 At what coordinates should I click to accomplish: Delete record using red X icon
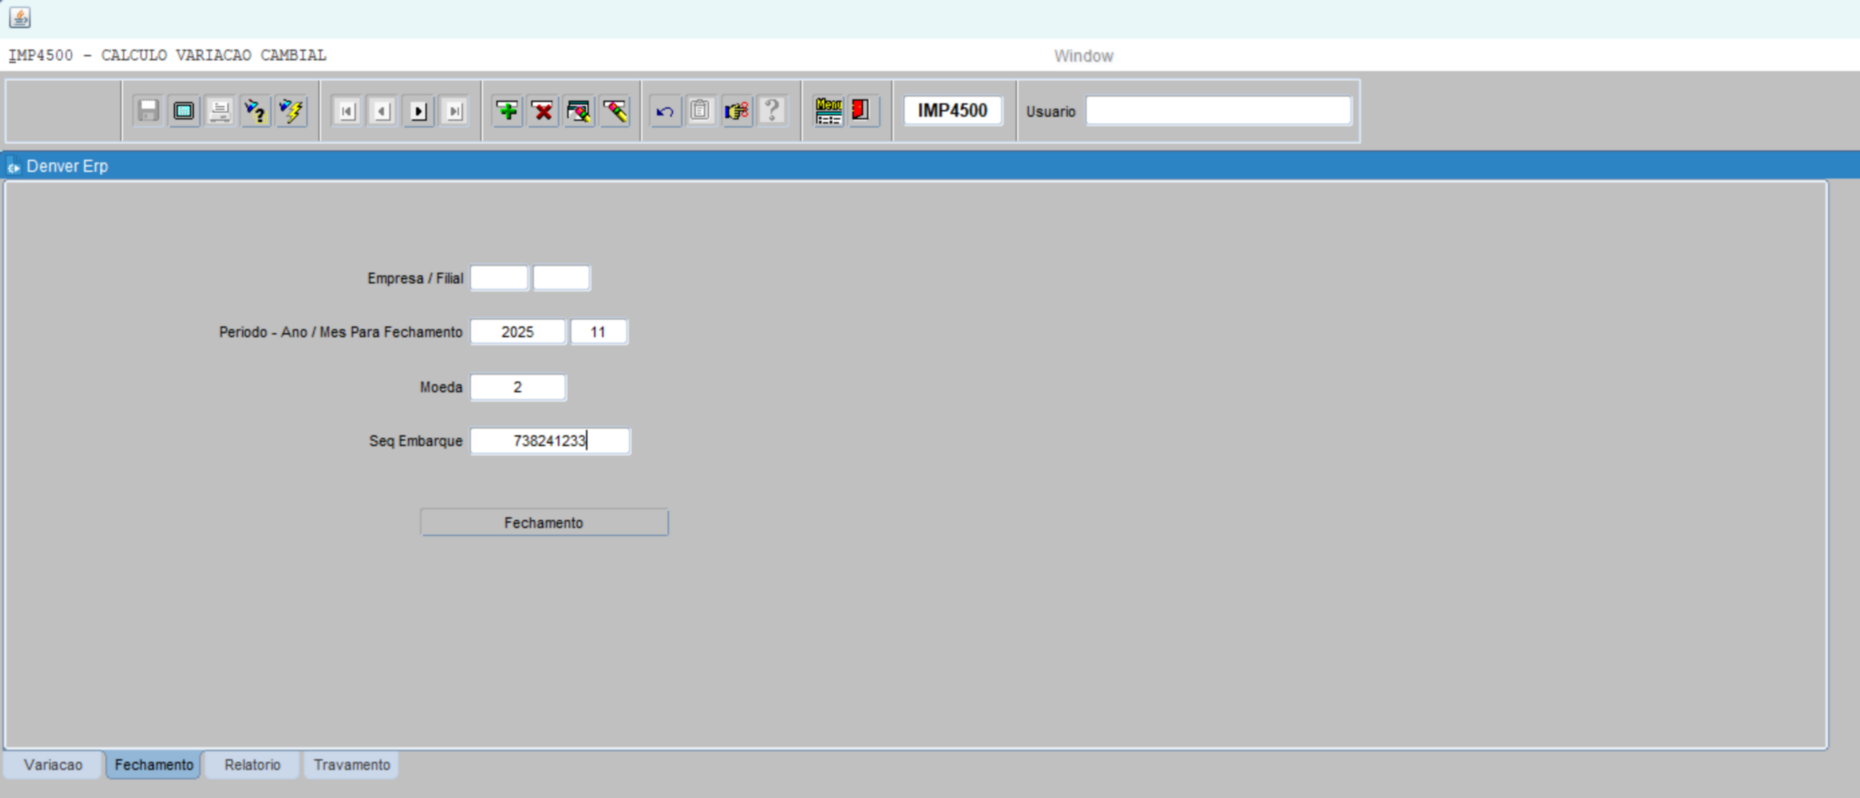pyautogui.click(x=543, y=111)
